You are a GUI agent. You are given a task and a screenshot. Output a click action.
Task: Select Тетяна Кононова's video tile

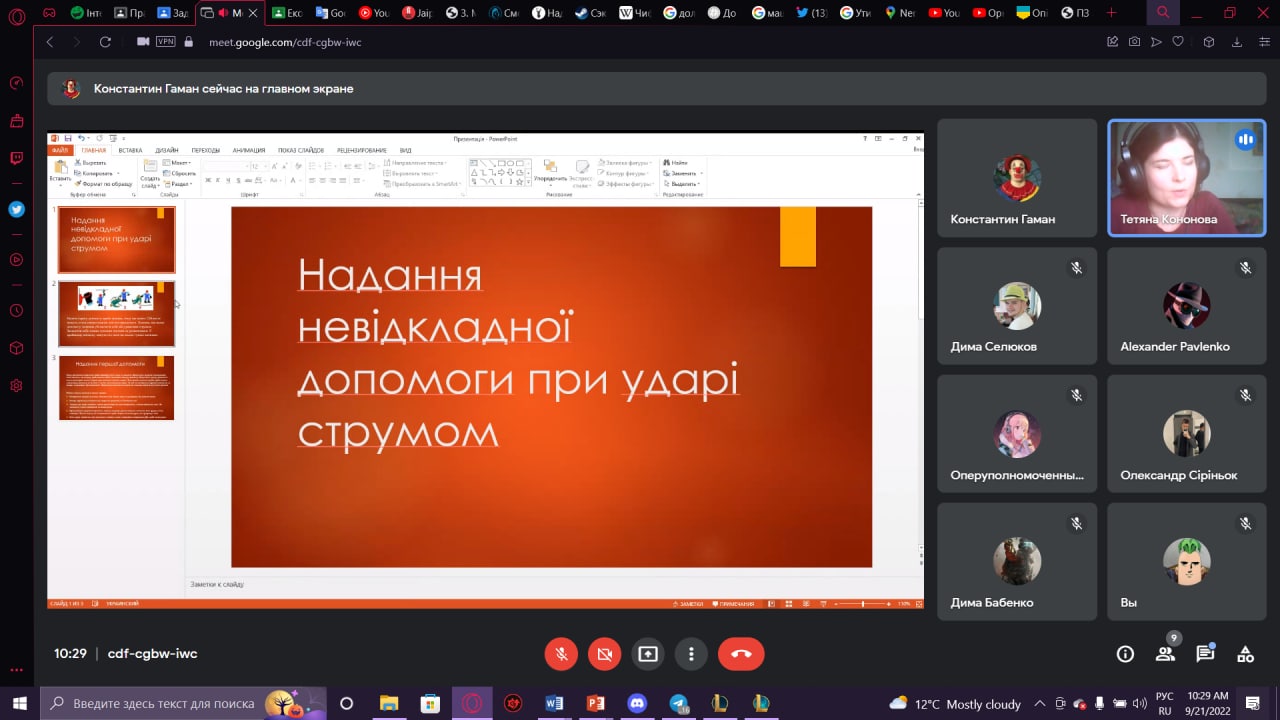pos(1187,178)
